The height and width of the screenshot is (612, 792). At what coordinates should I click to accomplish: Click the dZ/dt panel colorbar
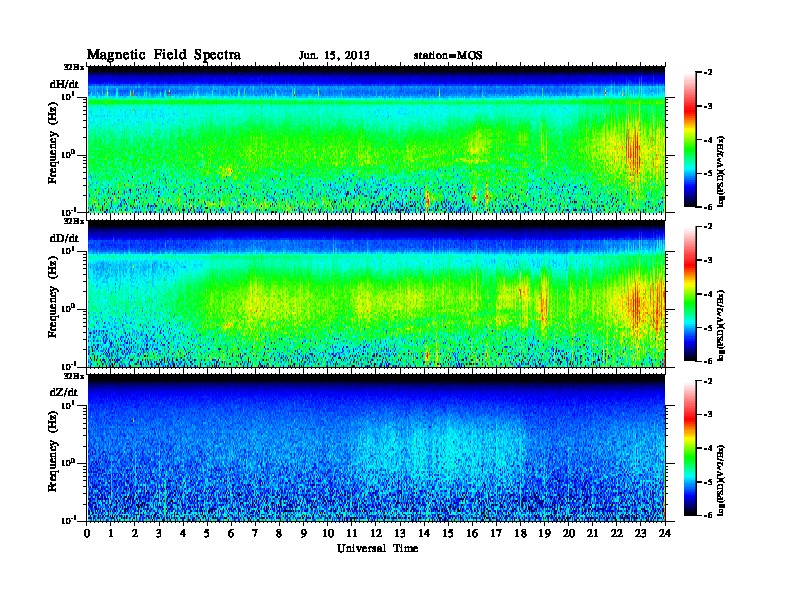coord(690,448)
